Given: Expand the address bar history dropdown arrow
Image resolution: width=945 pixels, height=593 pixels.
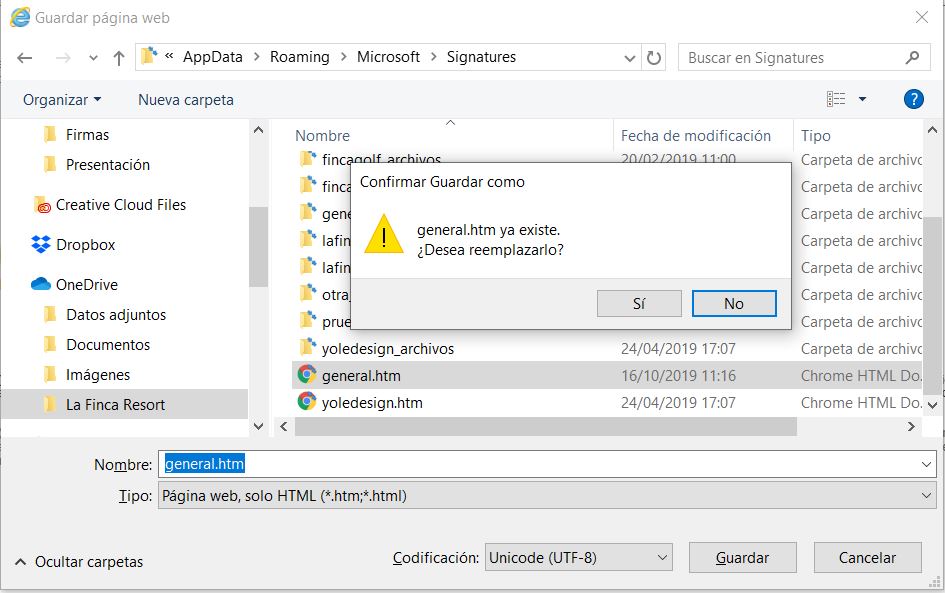Looking at the screenshot, I should (x=629, y=58).
